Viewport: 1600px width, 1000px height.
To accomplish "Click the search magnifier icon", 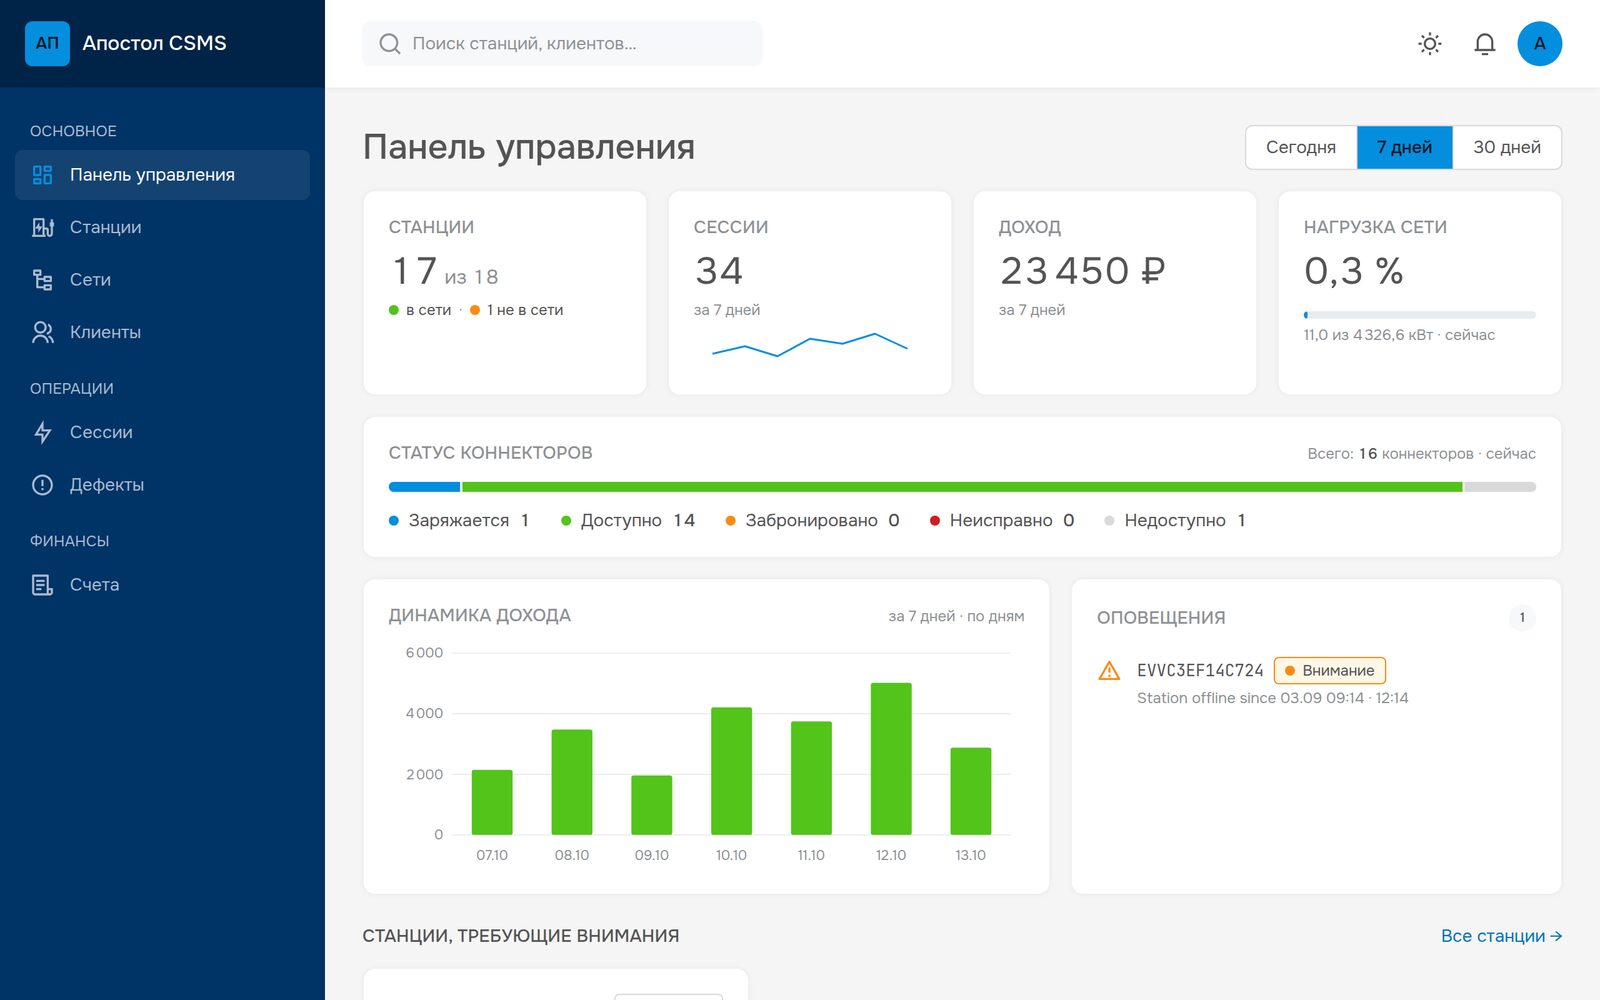I will click(x=390, y=44).
